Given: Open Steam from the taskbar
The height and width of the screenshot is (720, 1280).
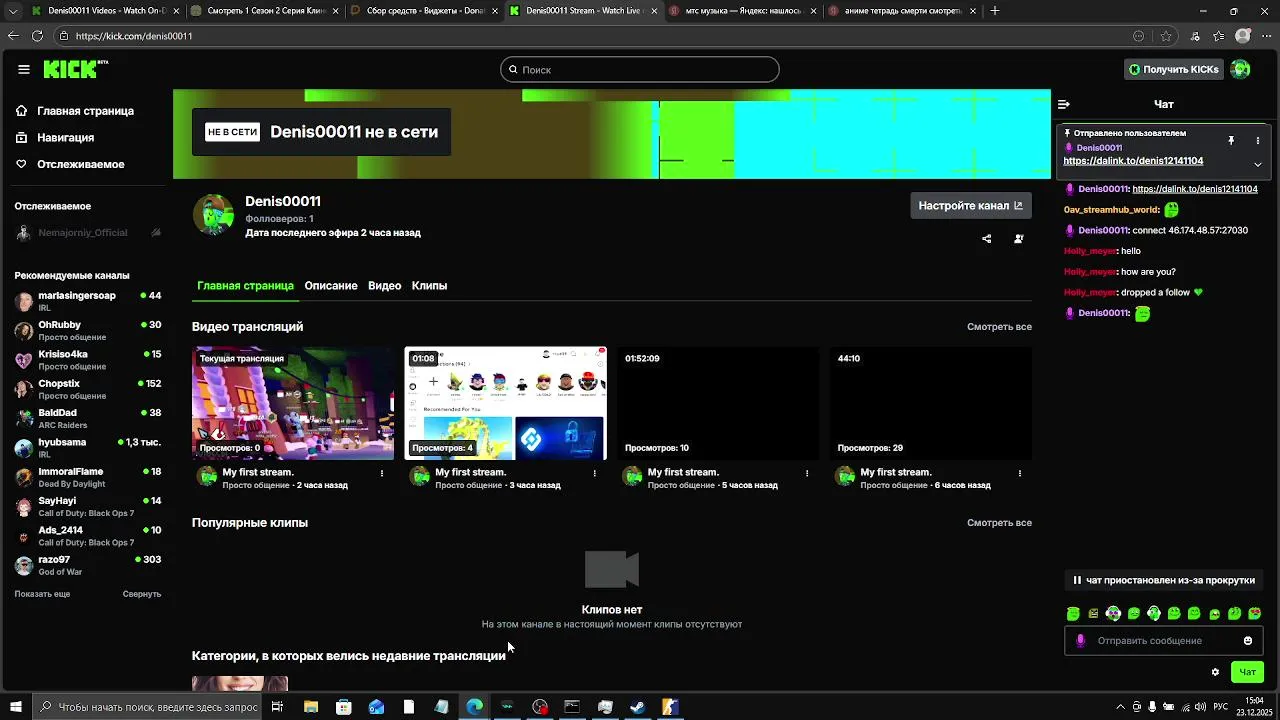Looking at the screenshot, I should [x=637, y=707].
